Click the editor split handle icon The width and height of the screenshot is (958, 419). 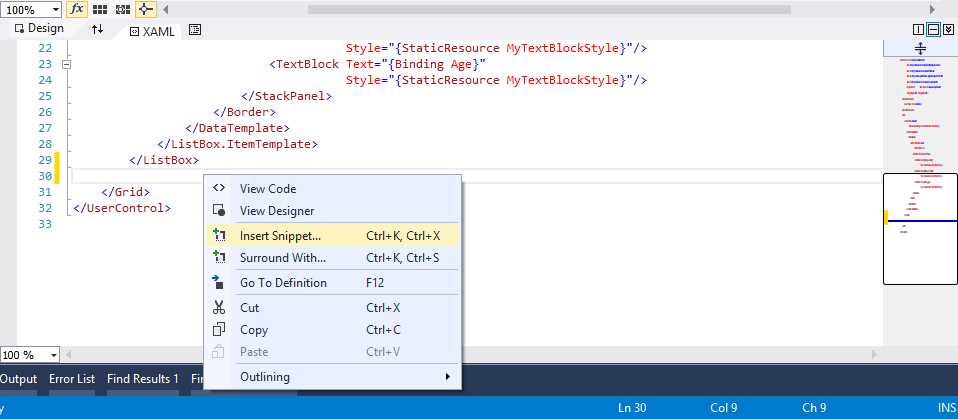pos(920,49)
